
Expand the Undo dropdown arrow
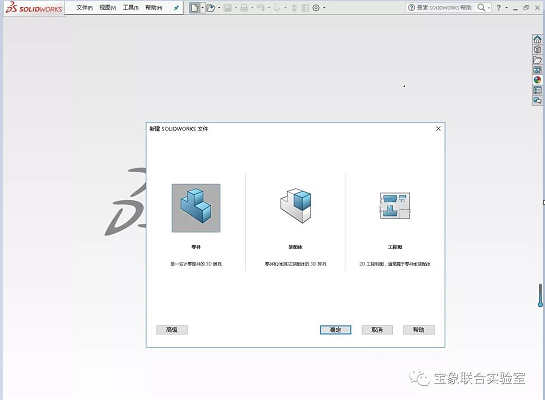click(269, 8)
